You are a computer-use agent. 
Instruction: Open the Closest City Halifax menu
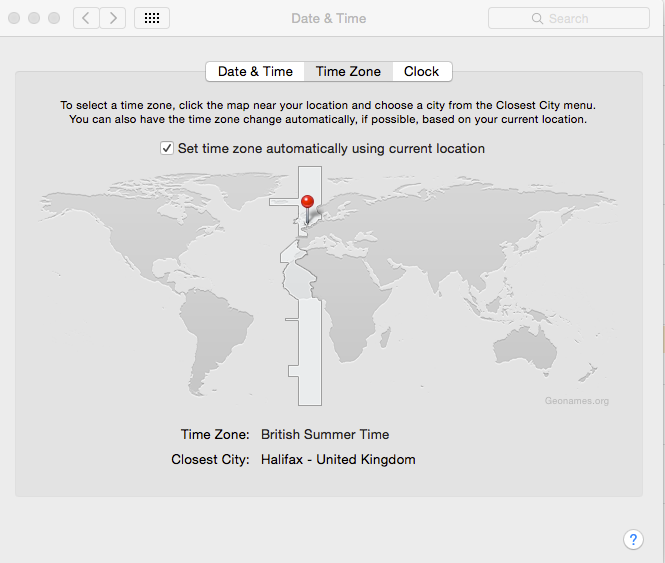click(x=338, y=460)
